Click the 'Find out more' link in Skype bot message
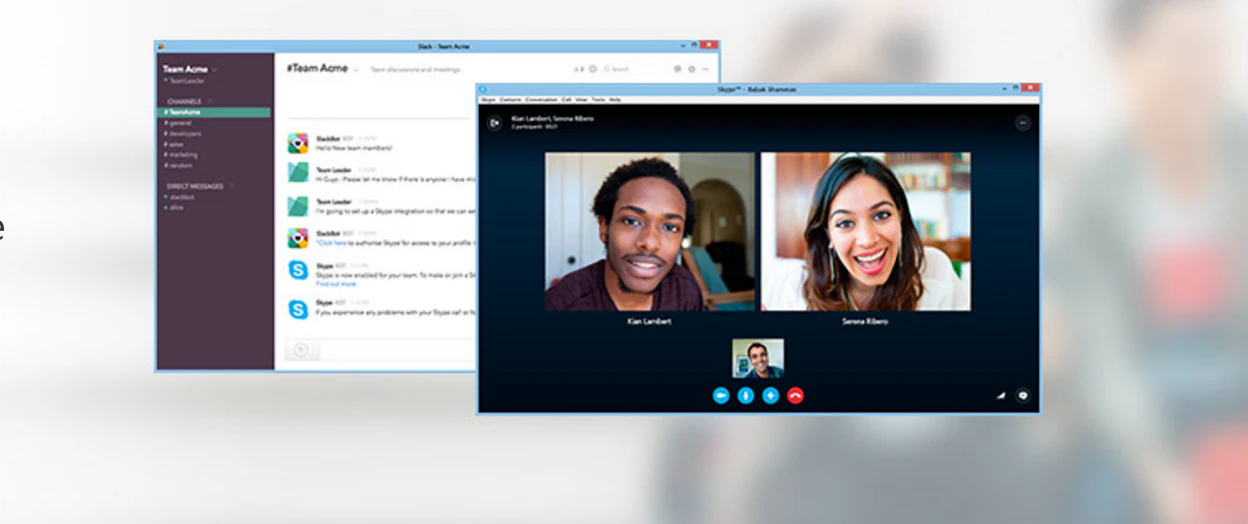 coord(336,284)
